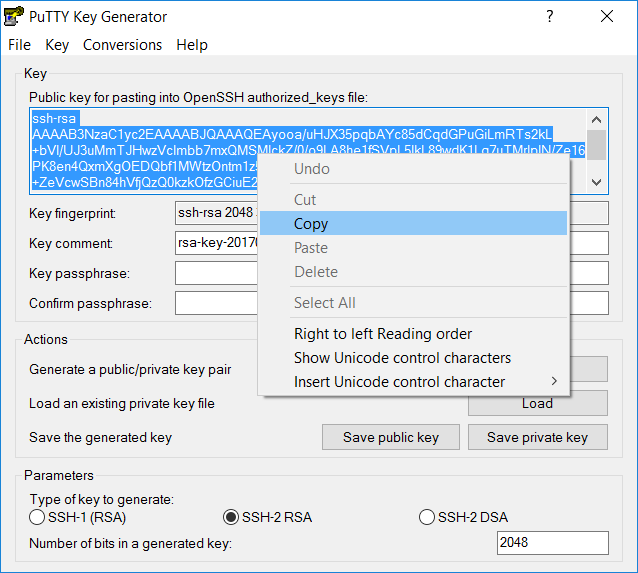Open the Key menu
Screen dimensions: 638x573
coord(57,45)
